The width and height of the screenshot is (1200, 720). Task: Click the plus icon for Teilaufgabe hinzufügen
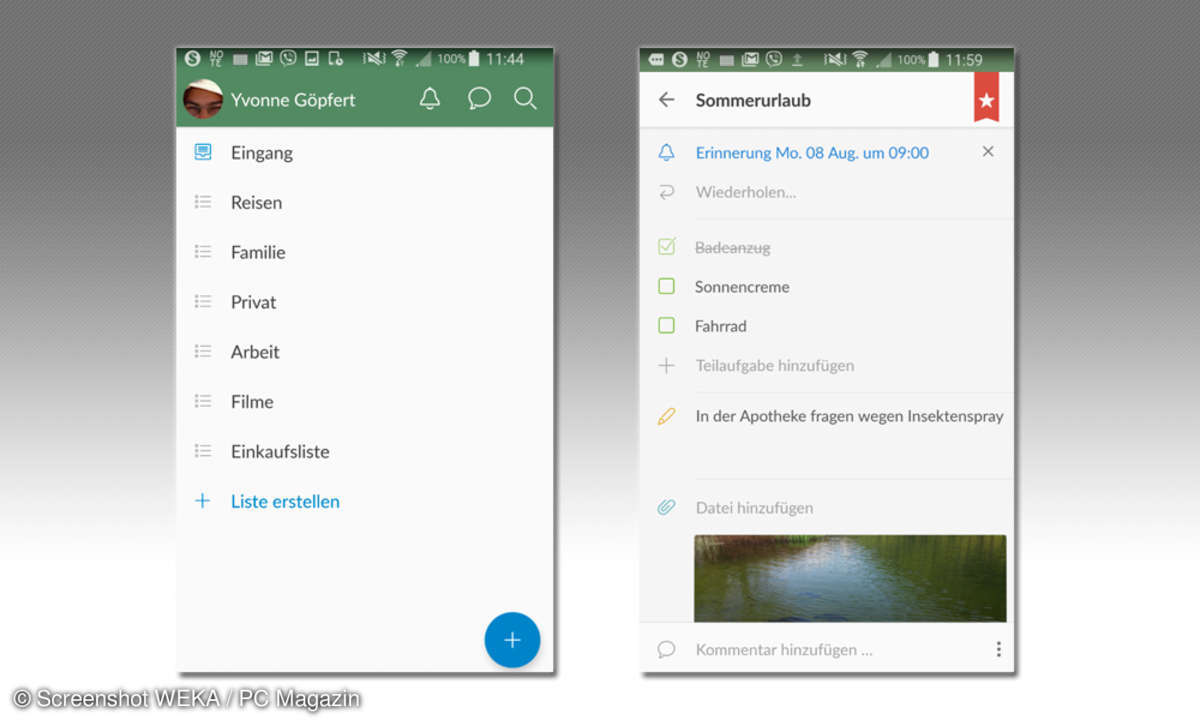(666, 365)
